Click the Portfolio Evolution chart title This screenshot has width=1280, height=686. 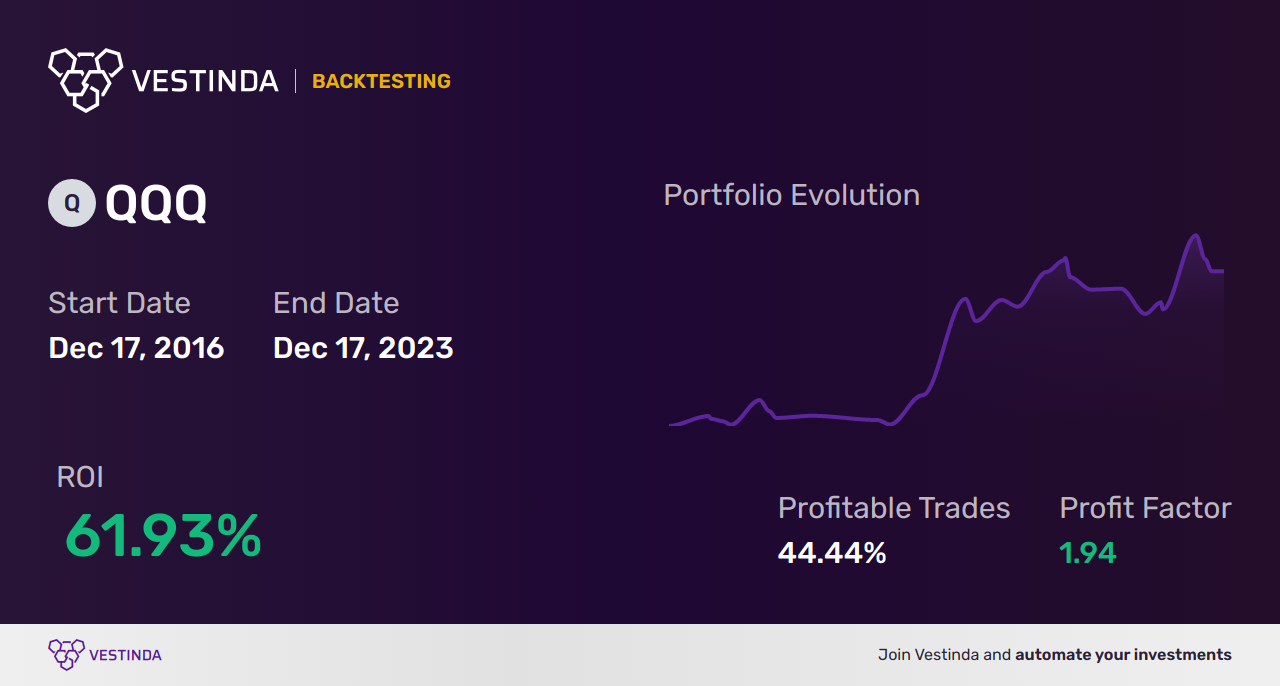[791, 195]
